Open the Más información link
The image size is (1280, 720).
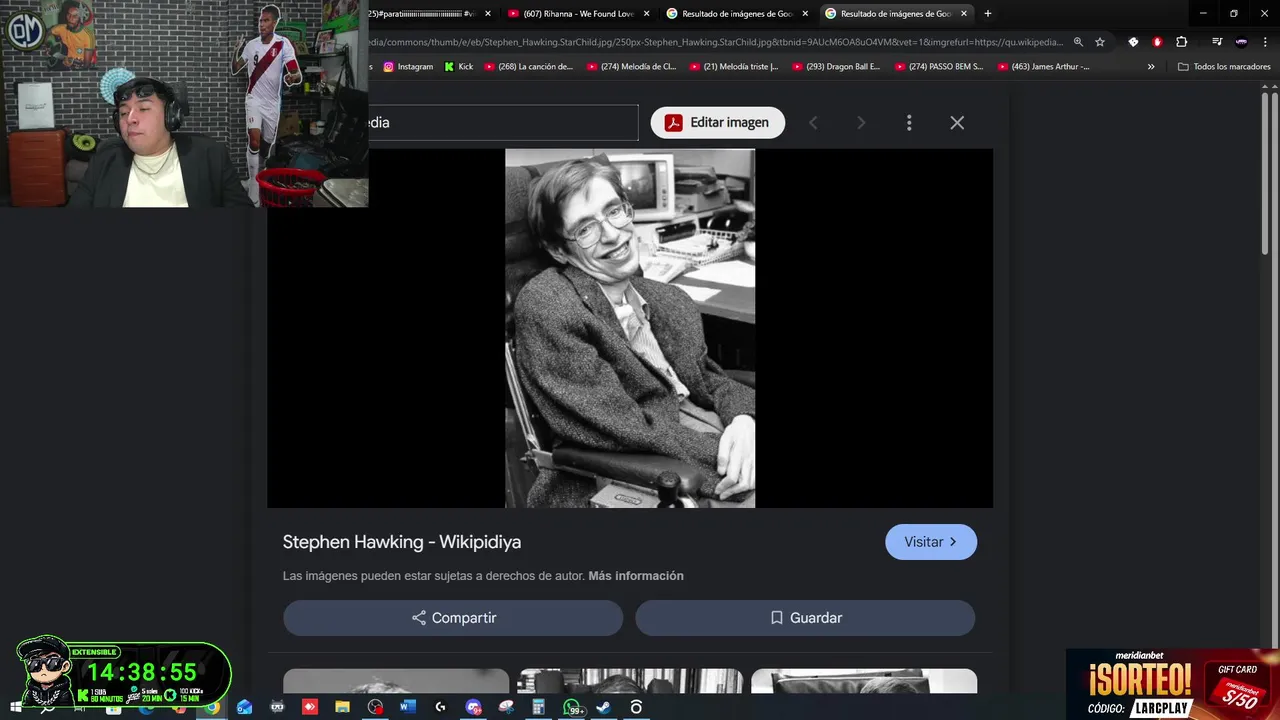click(636, 576)
